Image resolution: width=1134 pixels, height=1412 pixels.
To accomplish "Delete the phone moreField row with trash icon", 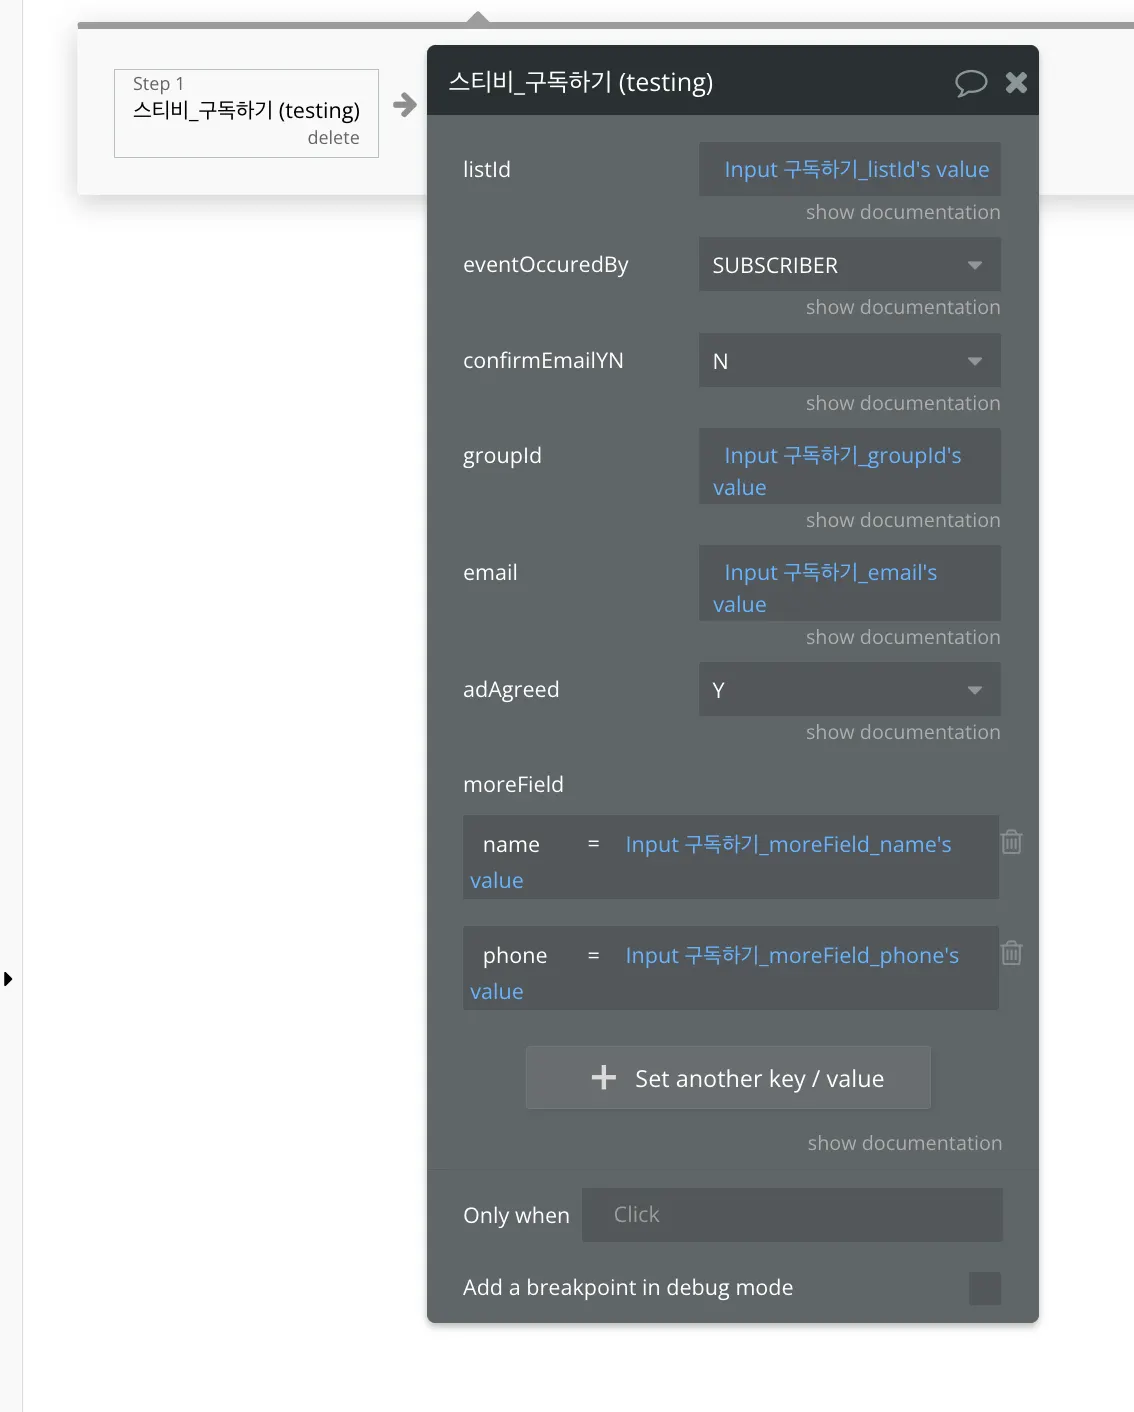I will pyautogui.click(x=1012, y=953).
